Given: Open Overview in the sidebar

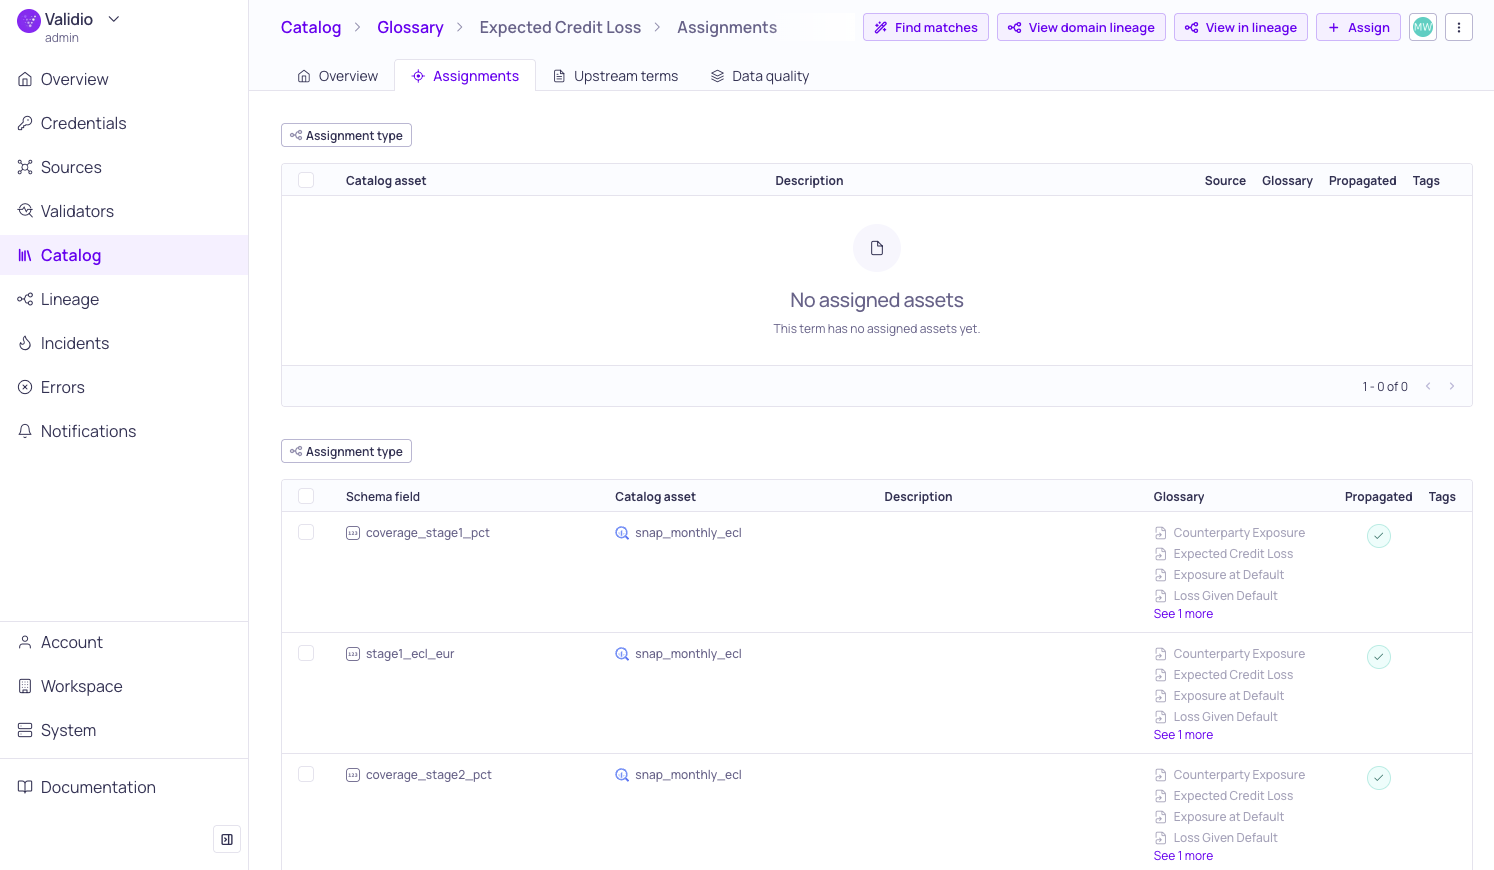Looking at the screenshot, I should click(124, 79).
